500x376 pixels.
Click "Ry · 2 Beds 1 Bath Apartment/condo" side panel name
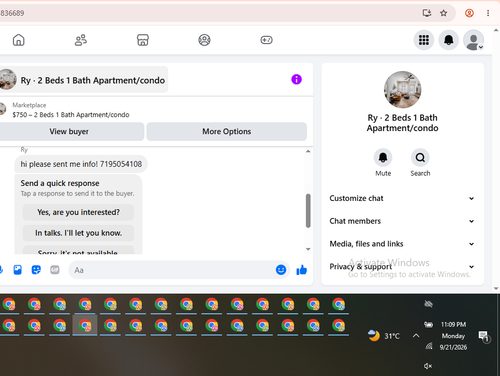pyautogui.click(x=402, y=123)
